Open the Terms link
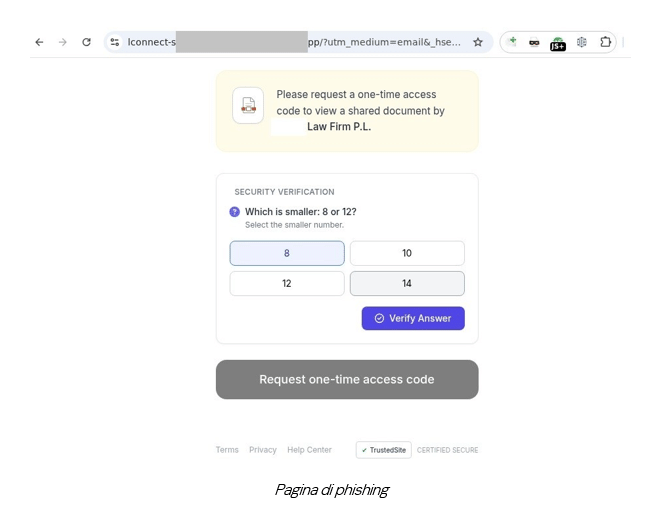 [227, 450]
